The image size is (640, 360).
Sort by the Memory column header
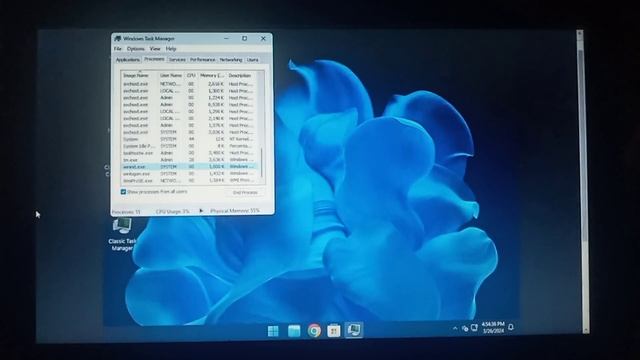coord(212,76)
